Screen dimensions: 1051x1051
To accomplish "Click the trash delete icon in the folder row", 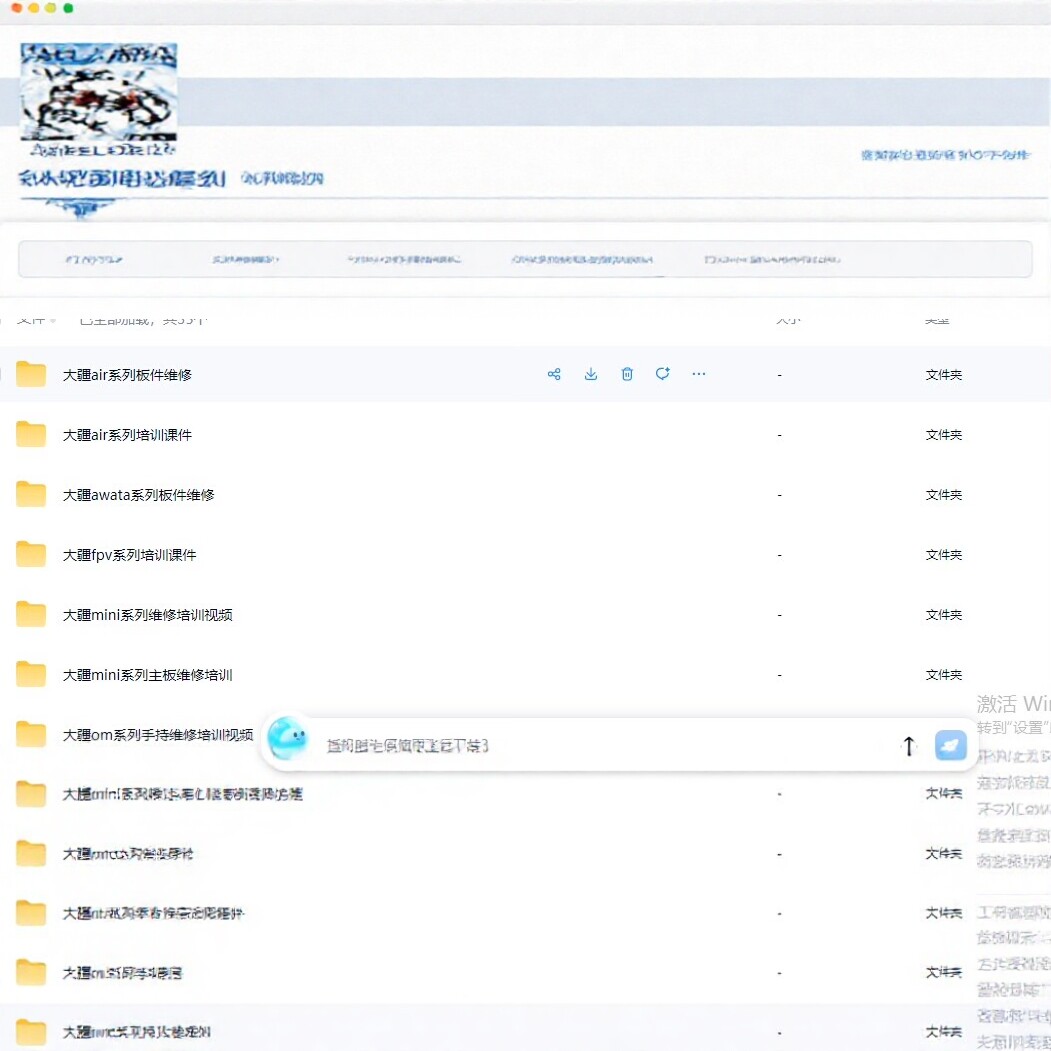I will tap(627, 373).
